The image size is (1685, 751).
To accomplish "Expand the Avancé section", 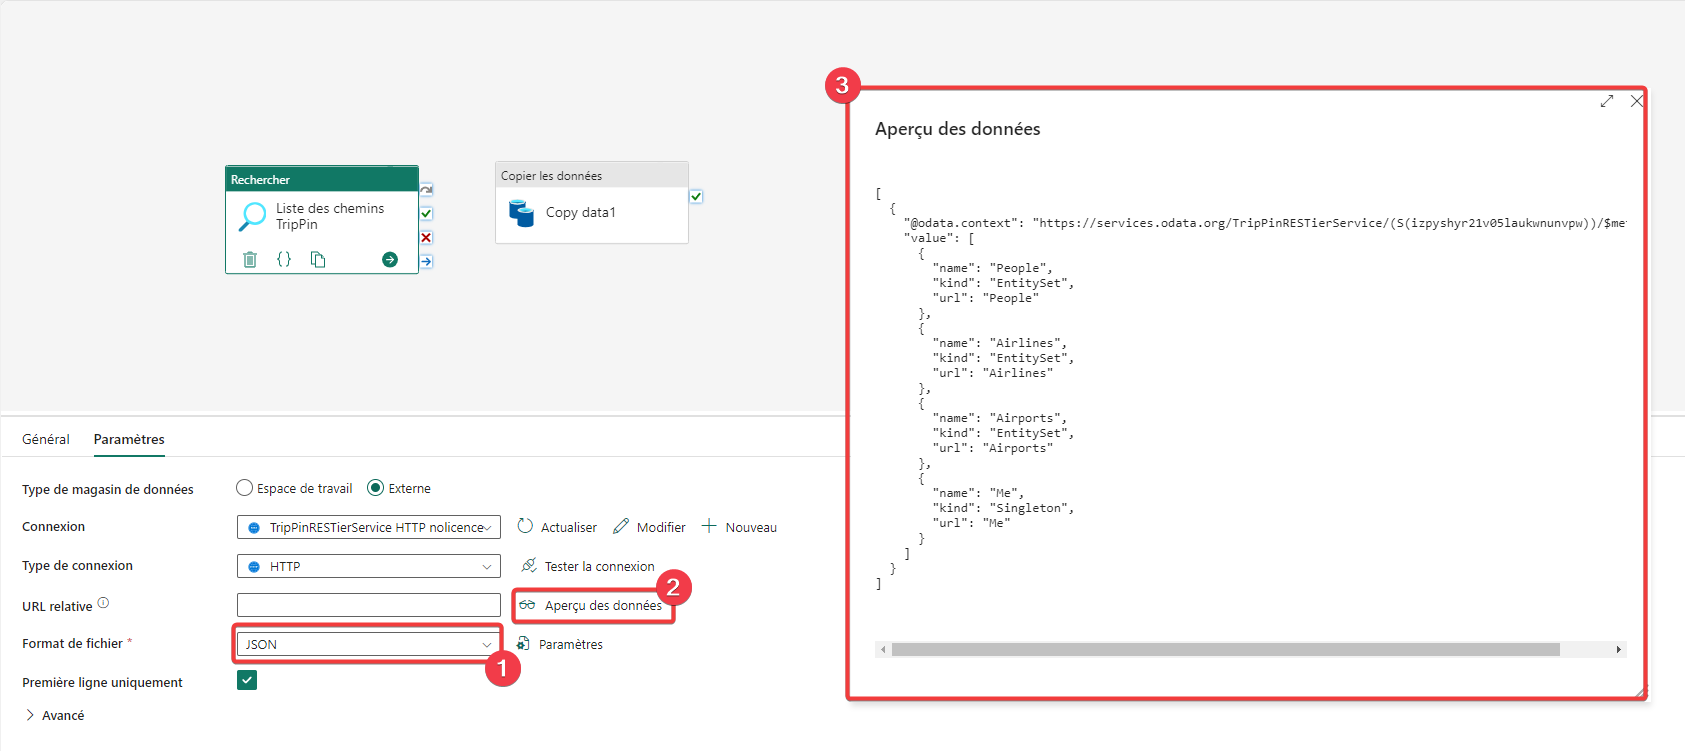I will [x=54, y=715].
